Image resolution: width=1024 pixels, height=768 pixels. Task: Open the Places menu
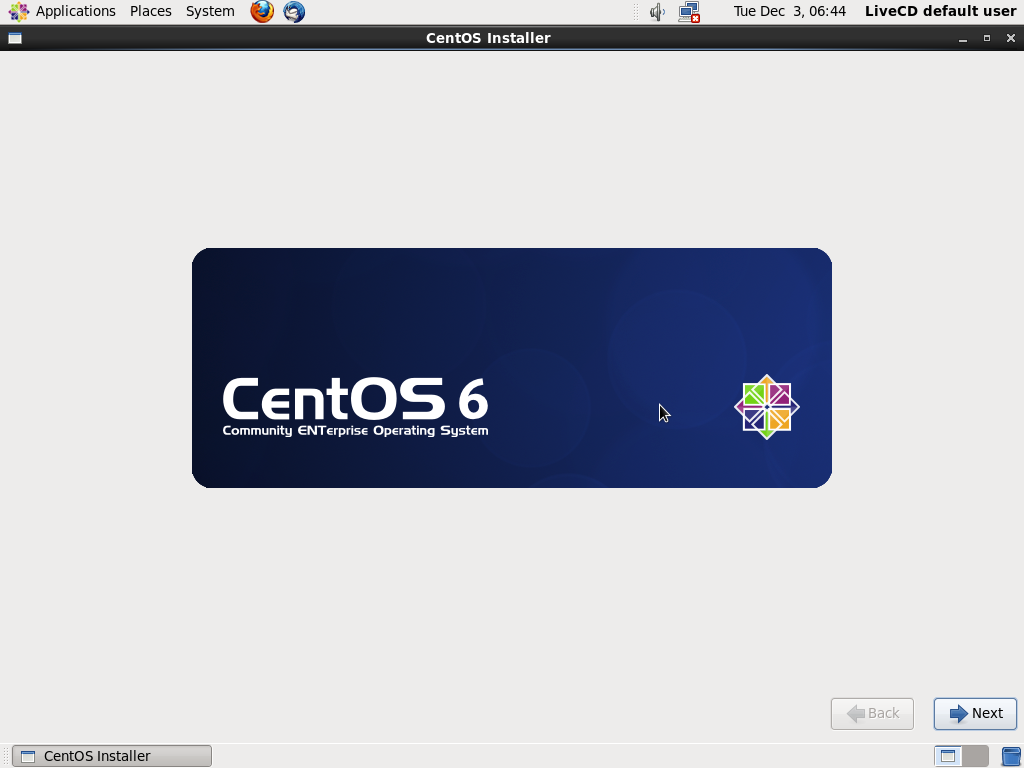coord(151,12)
